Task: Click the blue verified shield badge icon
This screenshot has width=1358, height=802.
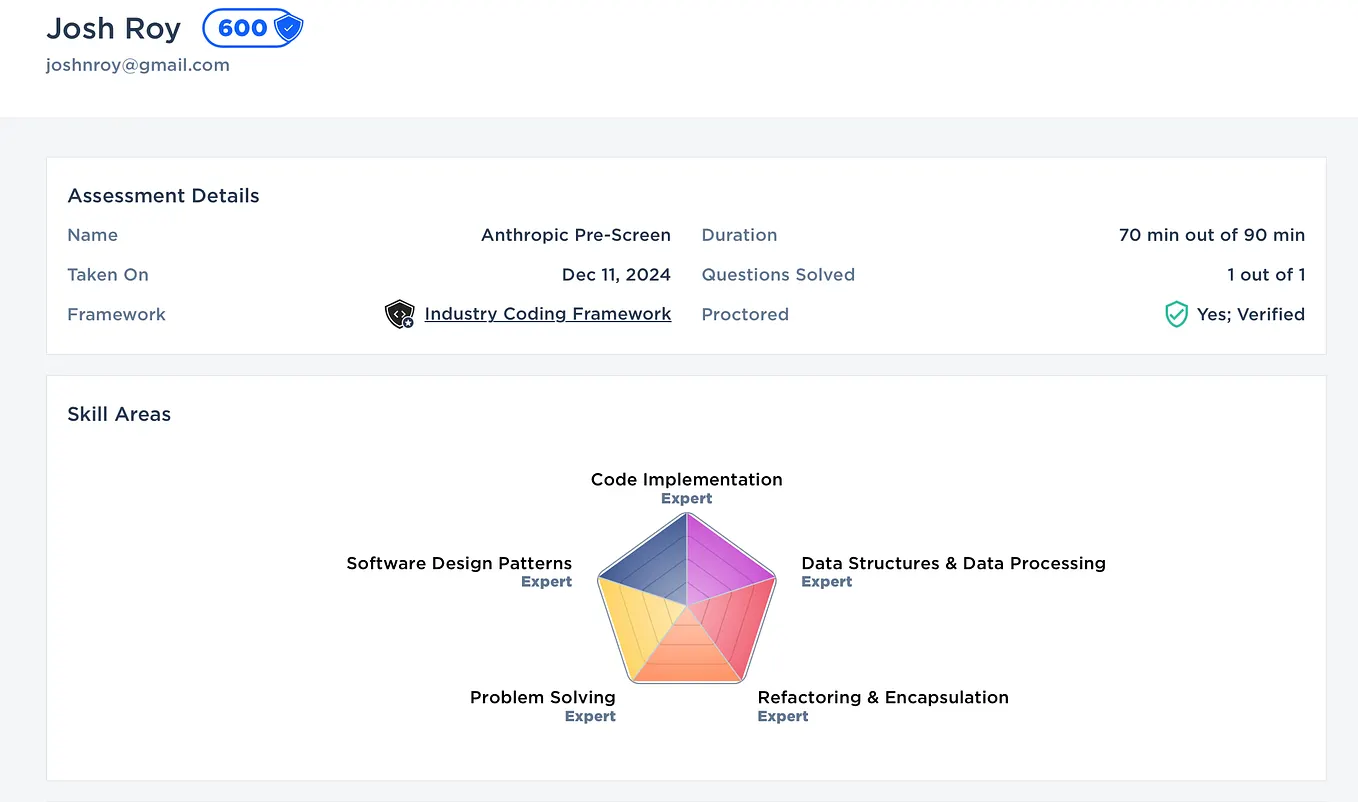Action: (288, 28)
